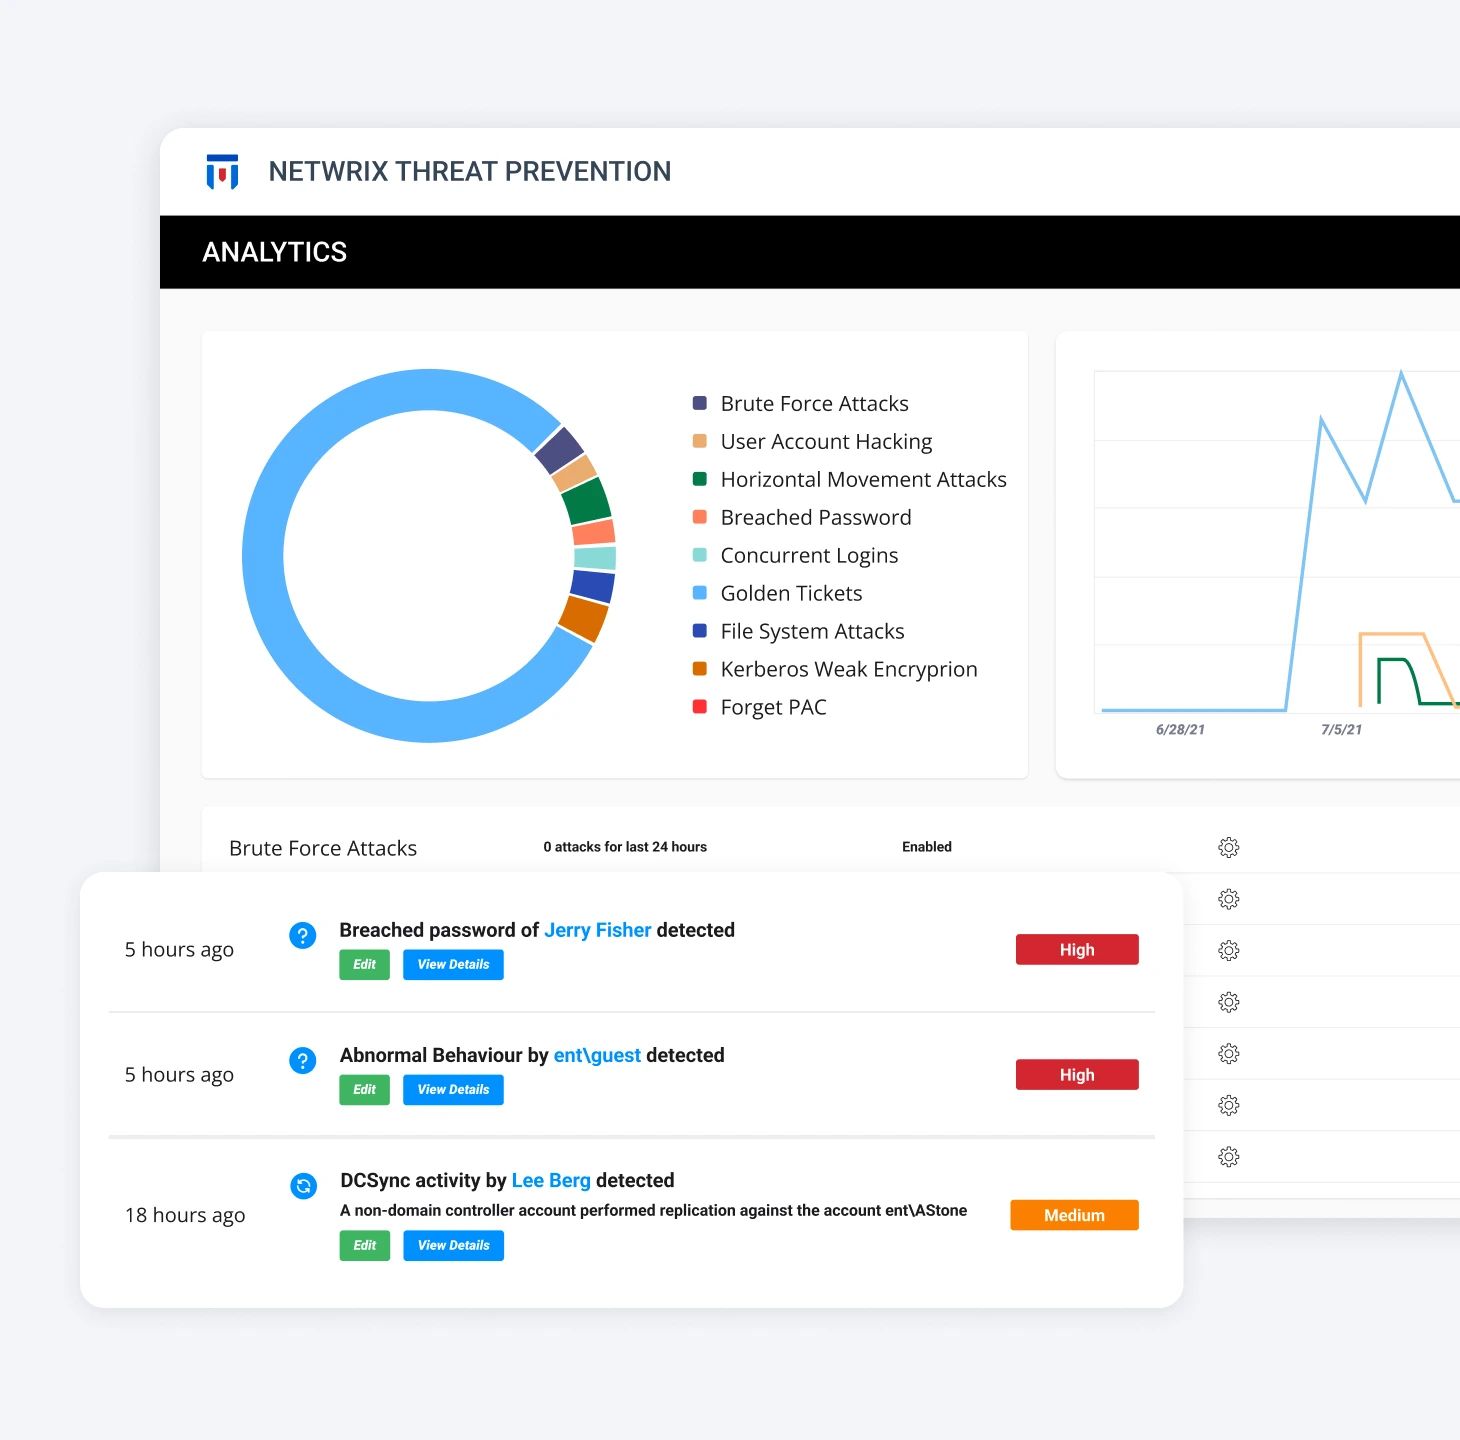The height and width of the screenshot is (1440, 1460).
Task: Click High badge on Breached password alert
Action: (x=1077, y=950)
